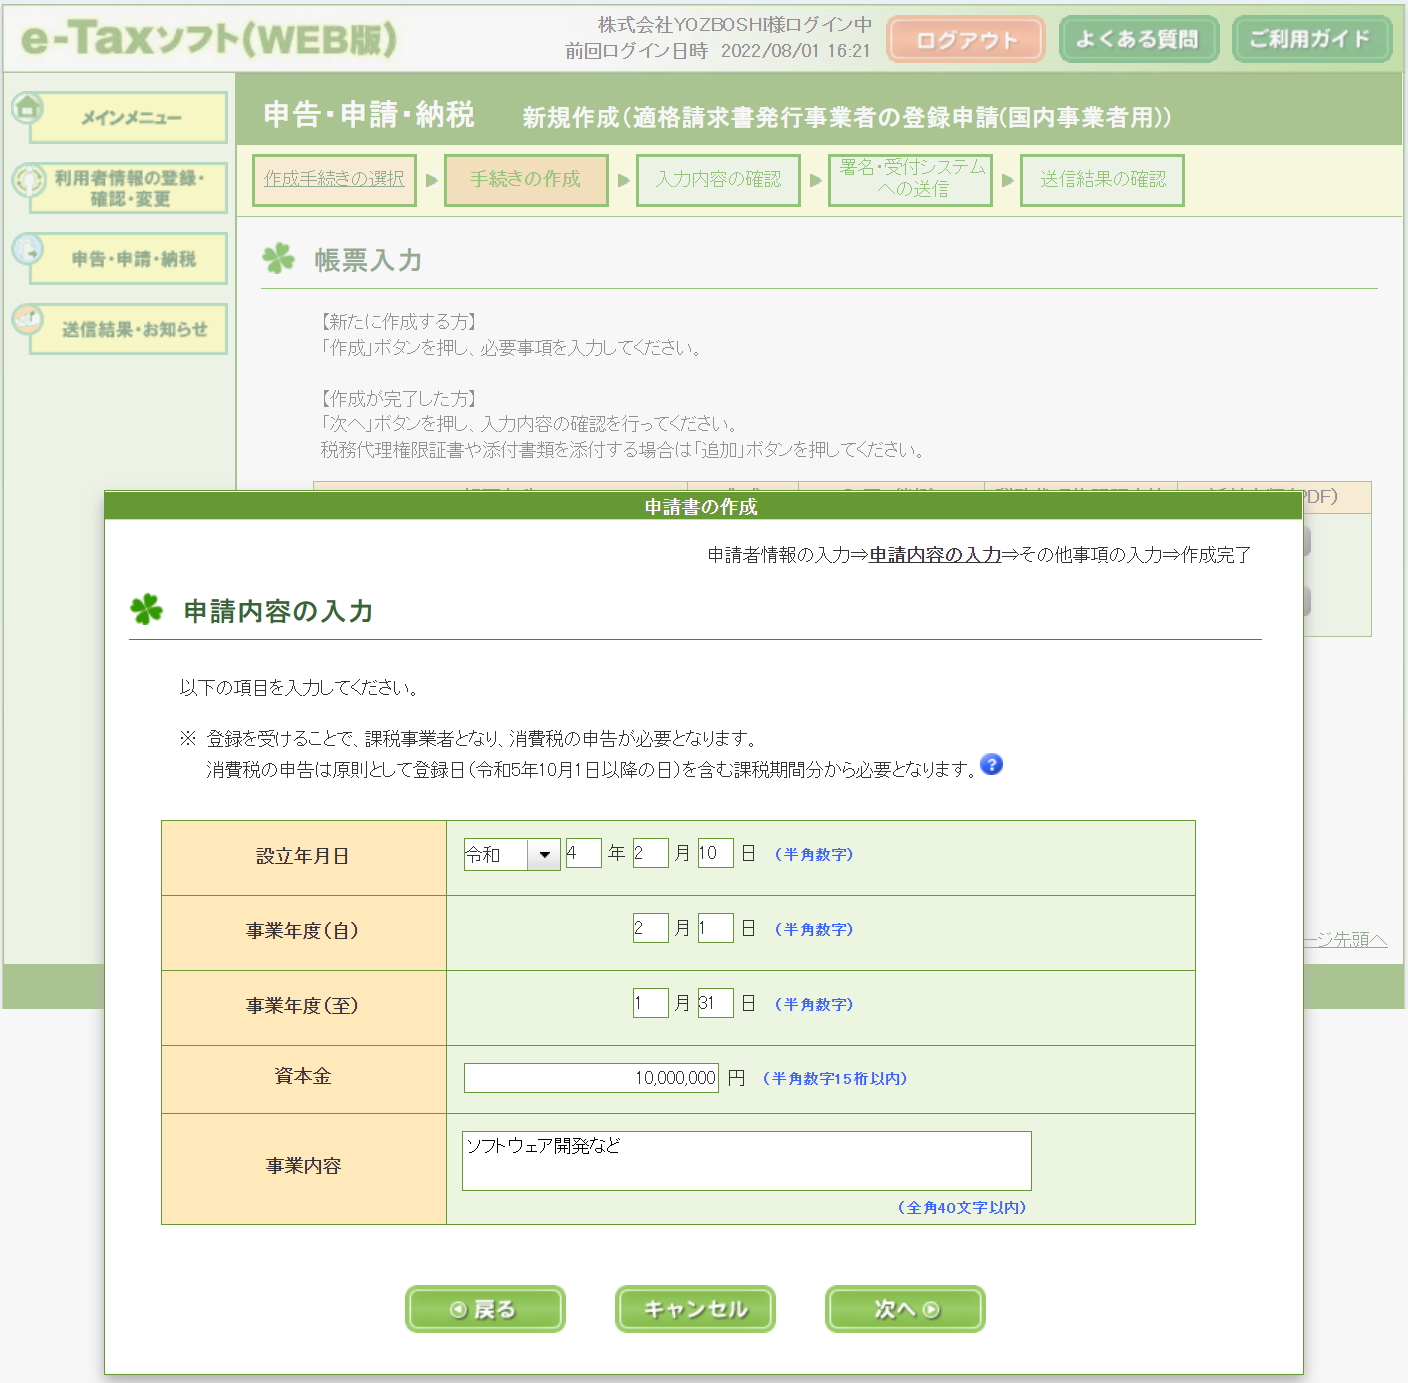Click the 事業年度(自) day field
The height and width of the screenshot is (1383, 1408).
[715, 928]
